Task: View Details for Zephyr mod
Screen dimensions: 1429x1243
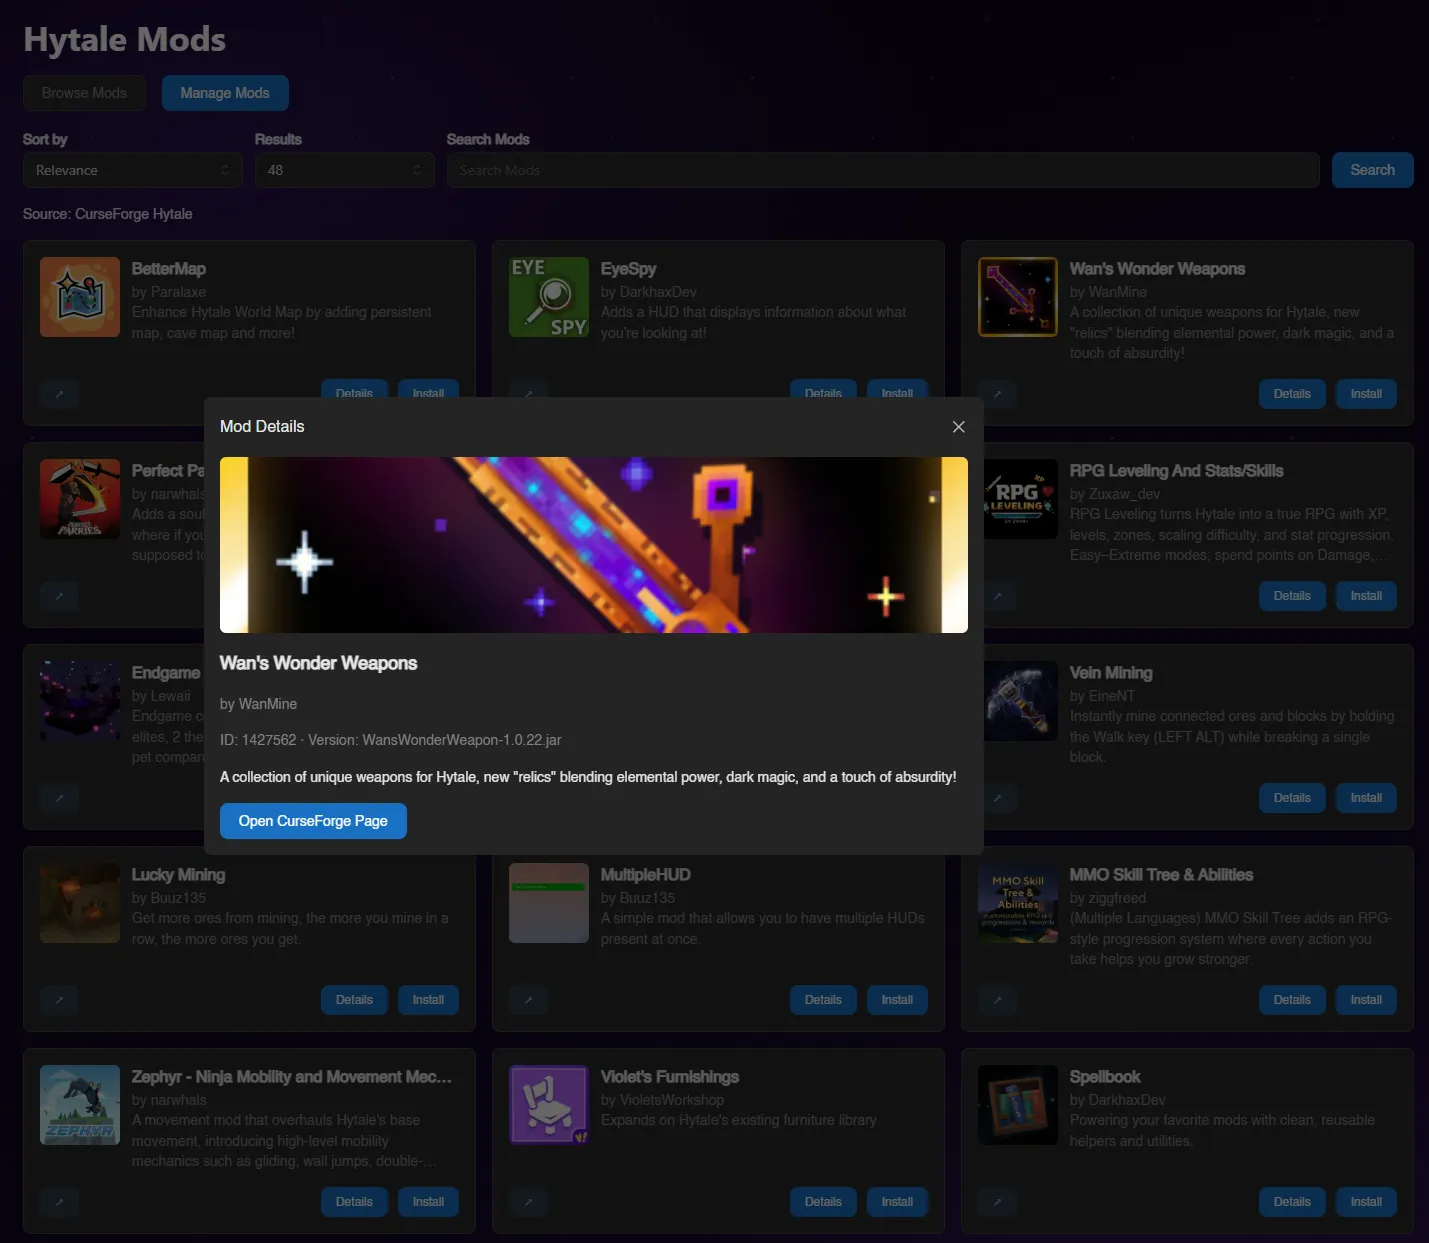Action: 354,1202
